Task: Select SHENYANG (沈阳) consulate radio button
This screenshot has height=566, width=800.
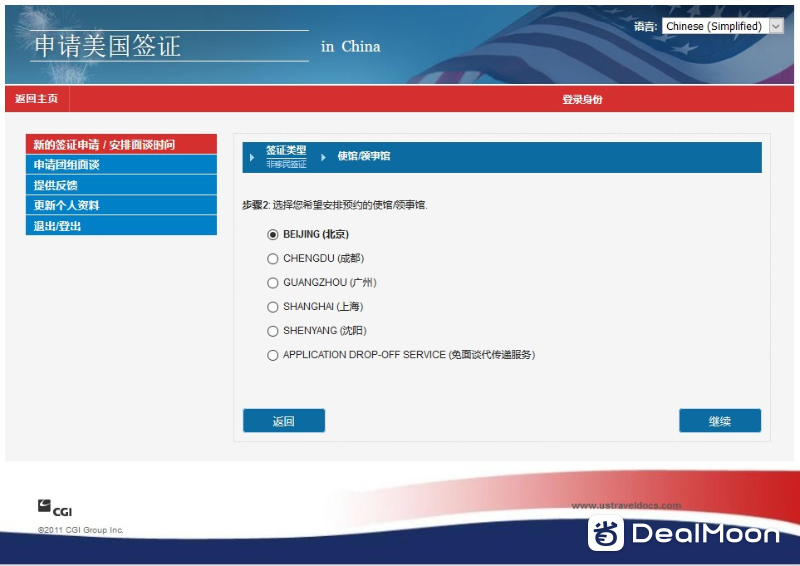Action: [272, 331]
